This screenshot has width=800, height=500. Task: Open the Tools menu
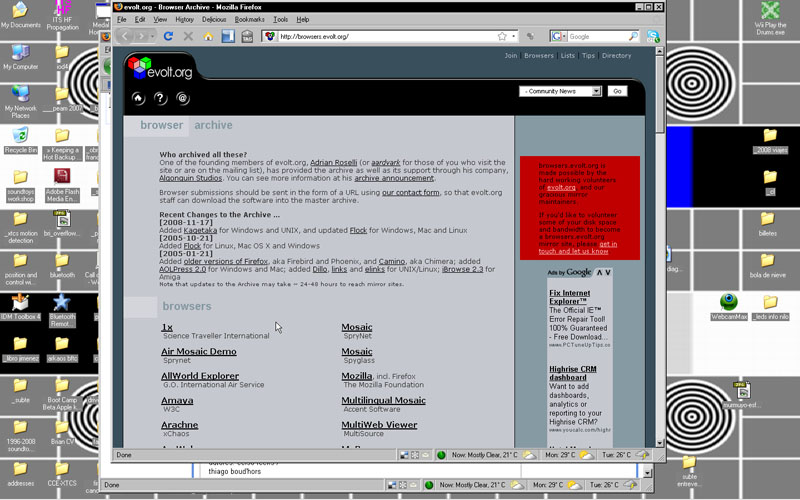pyautogui.click(x=280, y=19)
